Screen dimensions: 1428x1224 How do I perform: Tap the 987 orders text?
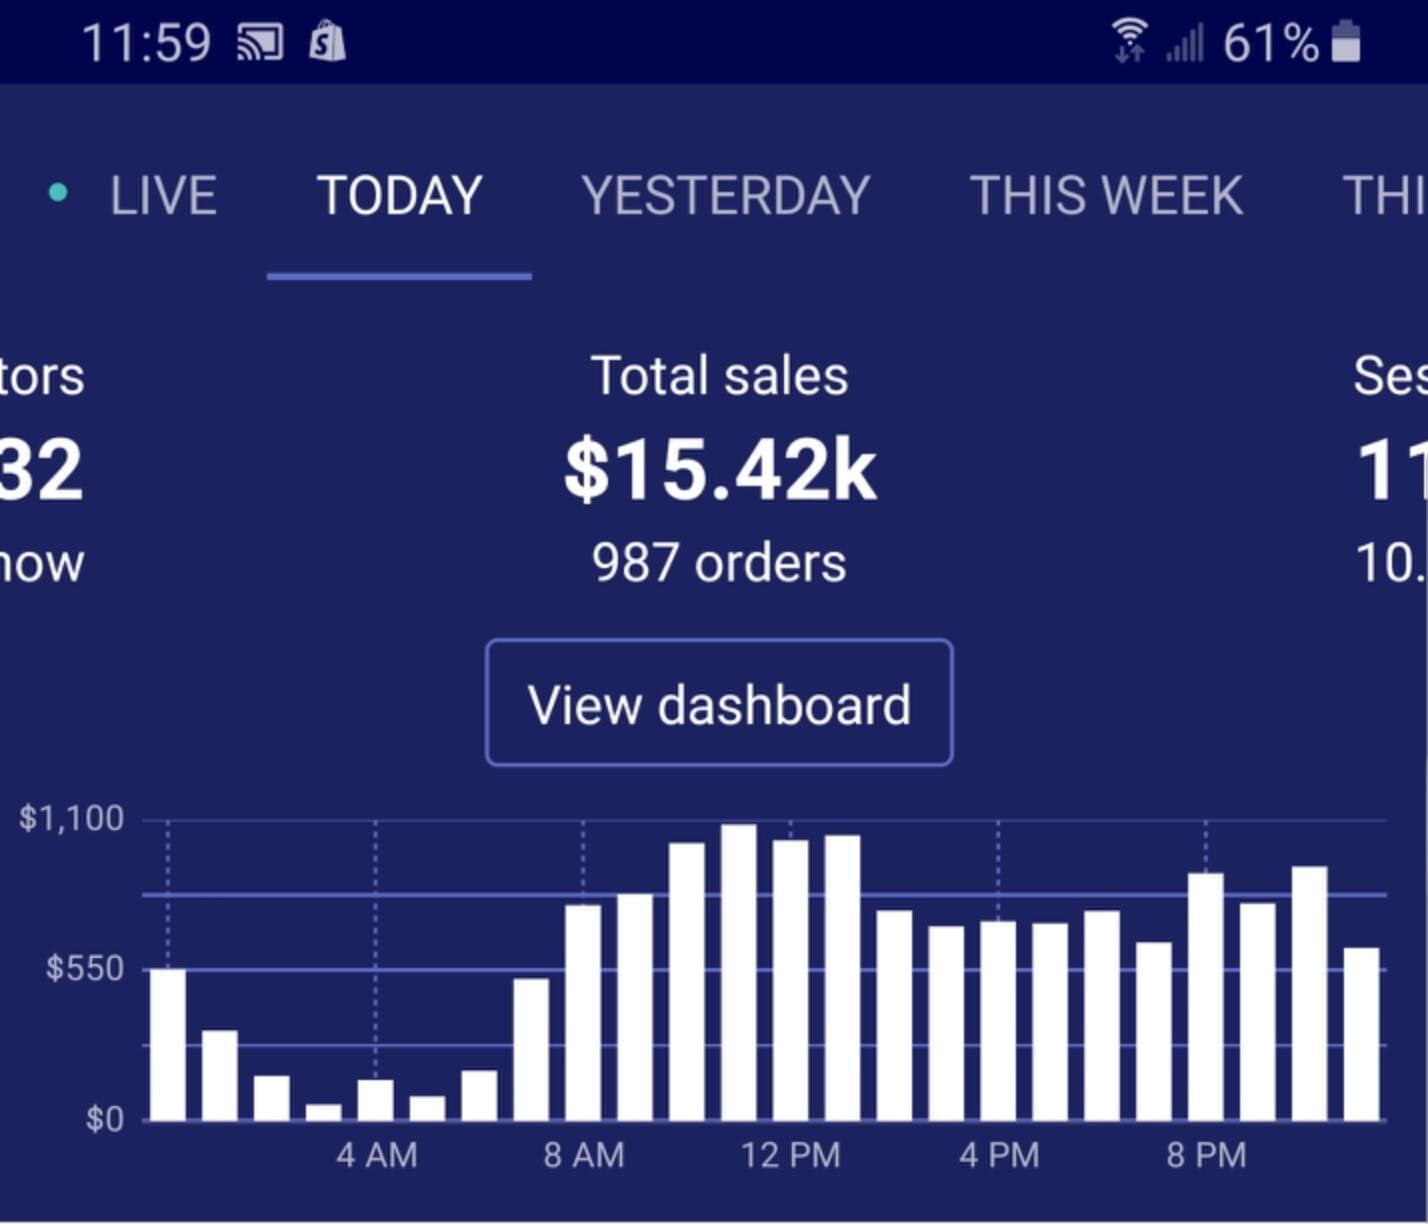719,563
